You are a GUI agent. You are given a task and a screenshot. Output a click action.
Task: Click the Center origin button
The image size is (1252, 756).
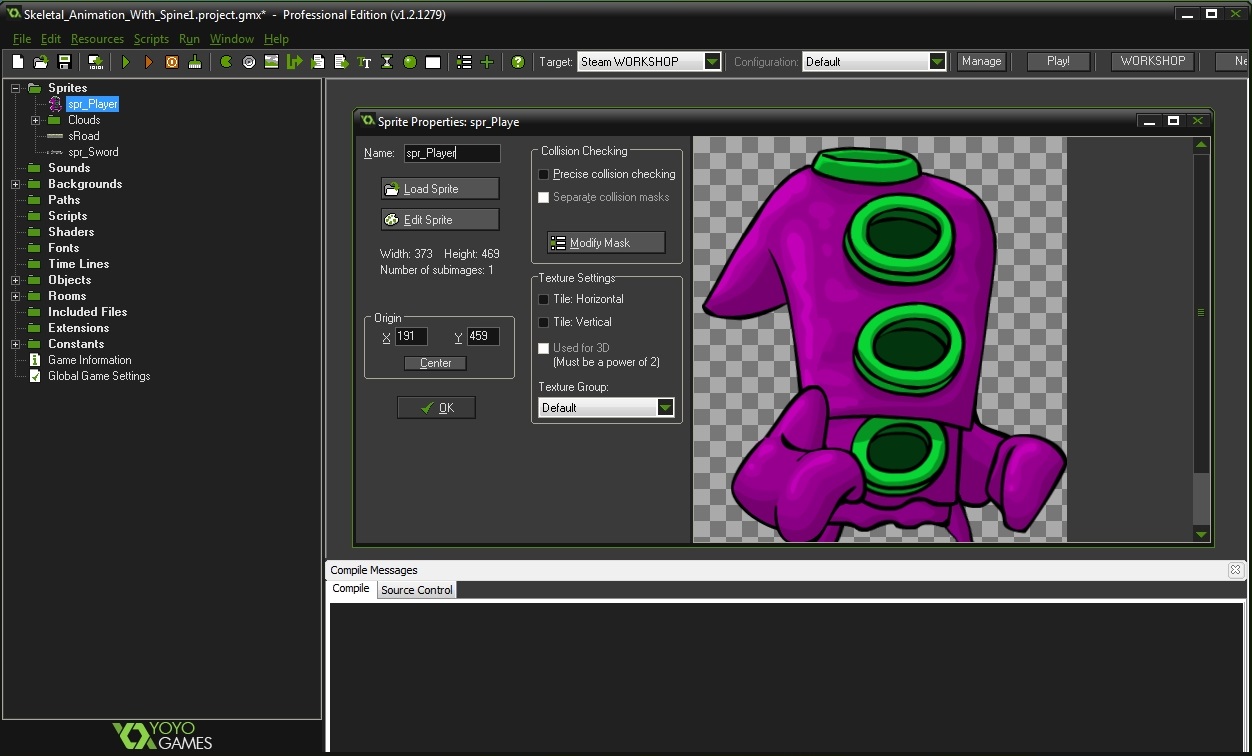pyautogui.click(x=435, y=363)
